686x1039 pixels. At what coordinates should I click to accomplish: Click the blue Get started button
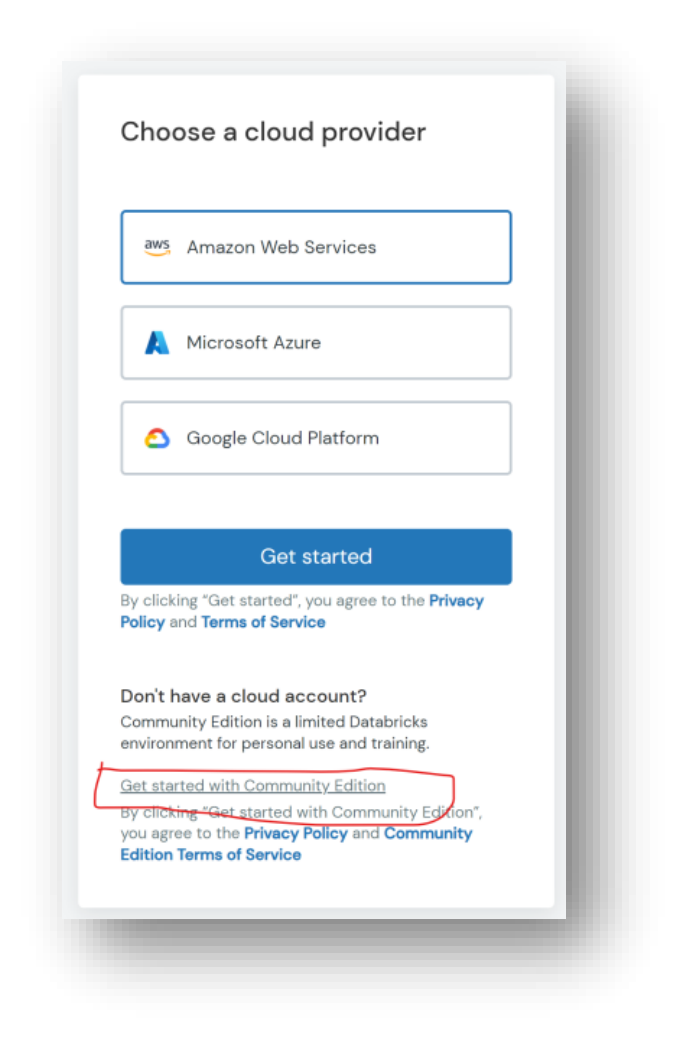coord(316,557)
